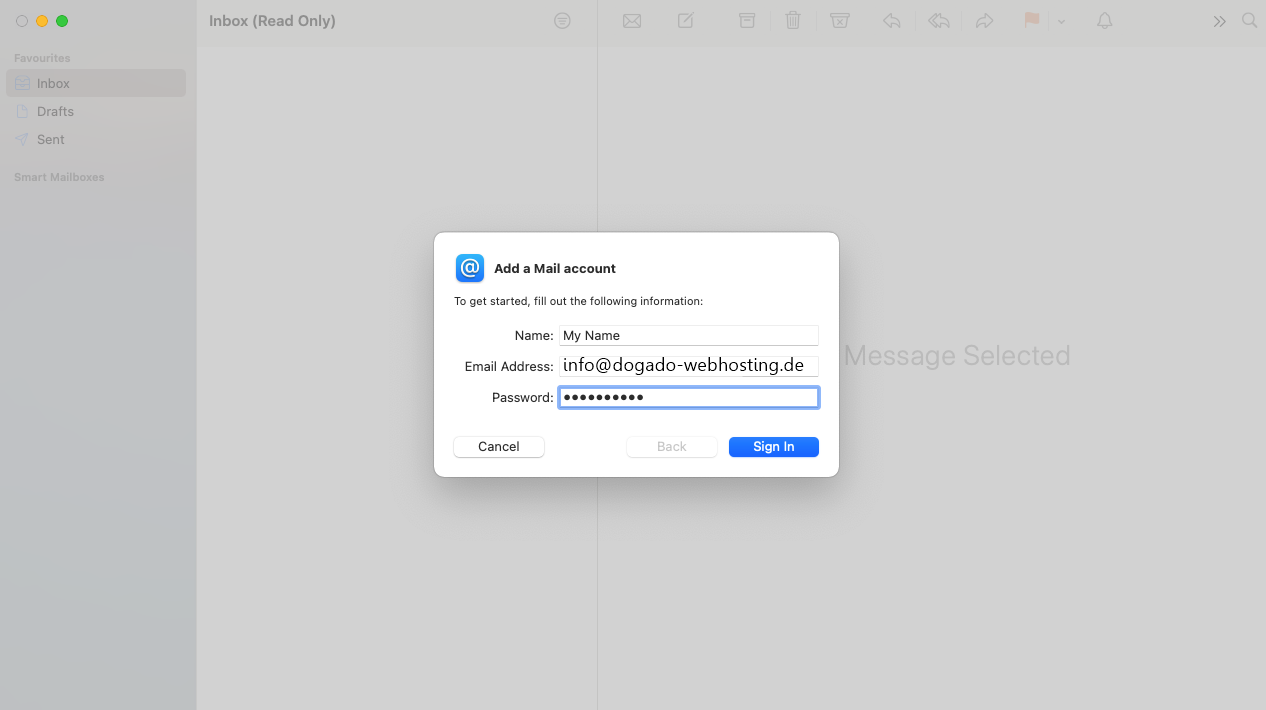Screen dimensions: 1266x710
Task: Click the Reply All icon
Action: [x=939, y=21]
